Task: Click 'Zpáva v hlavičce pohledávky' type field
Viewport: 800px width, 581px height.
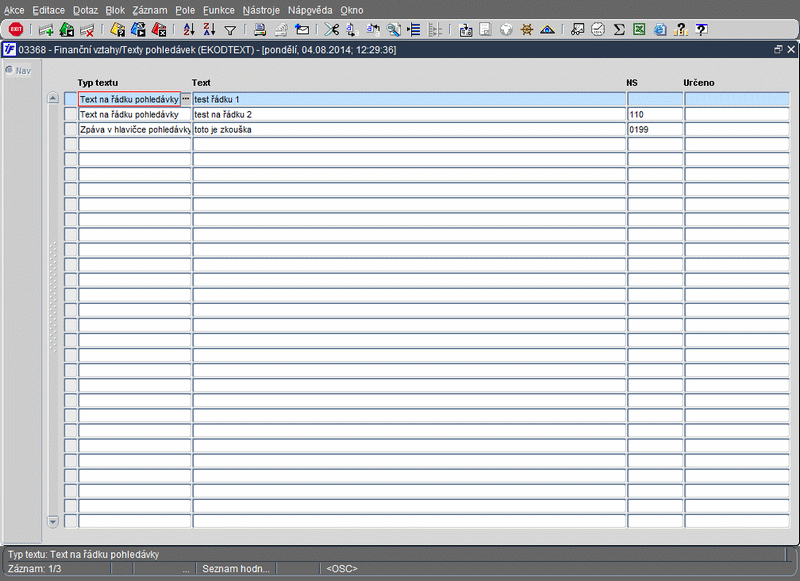Action: (x=135, y=129)
